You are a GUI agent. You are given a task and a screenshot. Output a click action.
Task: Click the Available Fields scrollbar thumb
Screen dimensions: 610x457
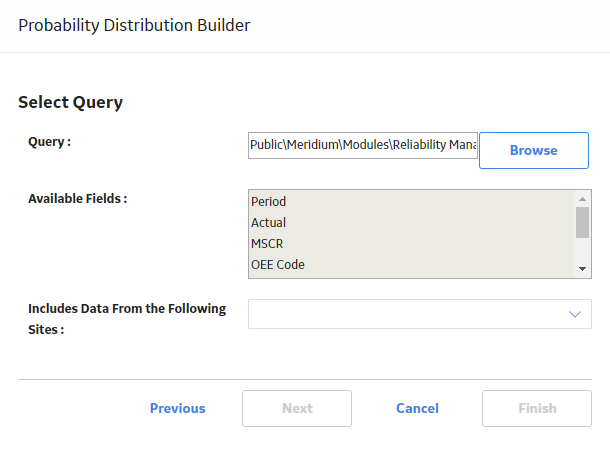582,222
